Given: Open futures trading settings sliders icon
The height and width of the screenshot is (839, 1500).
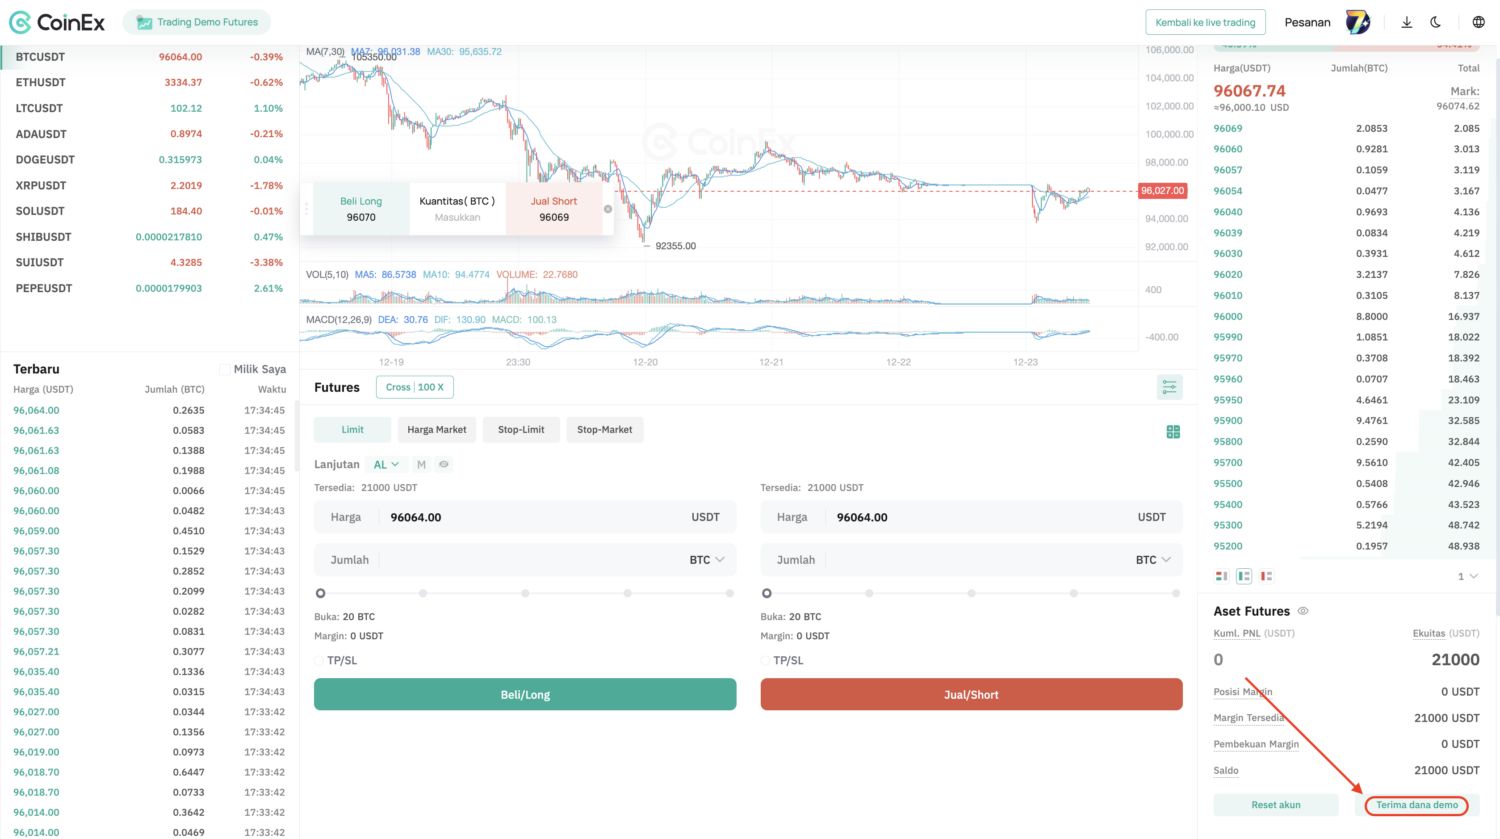Looking at the screenshot, I should (1169, 387).
